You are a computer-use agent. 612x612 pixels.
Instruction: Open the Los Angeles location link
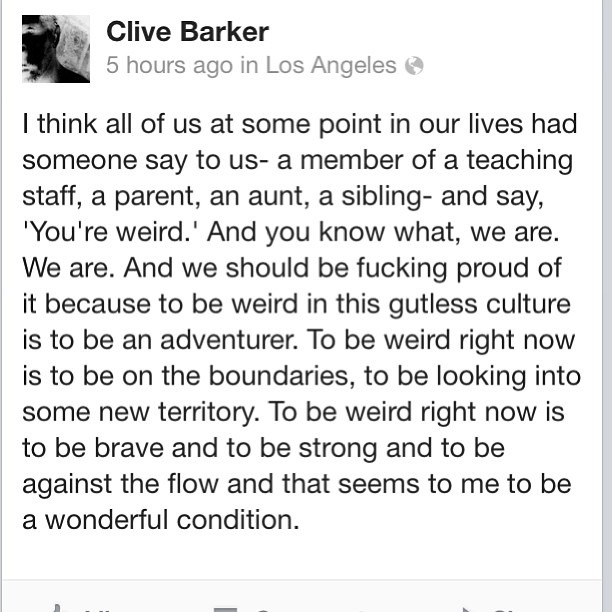pos(331,65)
